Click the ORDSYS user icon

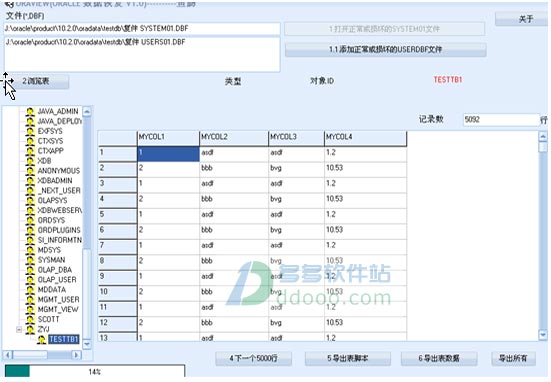coord(30,220)
